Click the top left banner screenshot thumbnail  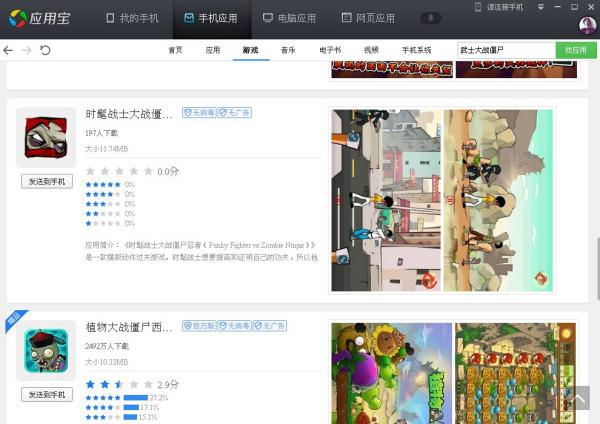tap(392, 70)
